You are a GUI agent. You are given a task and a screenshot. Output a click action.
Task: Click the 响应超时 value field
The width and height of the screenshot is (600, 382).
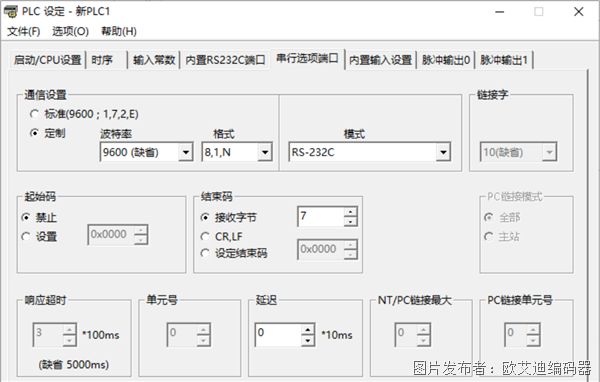48,335
